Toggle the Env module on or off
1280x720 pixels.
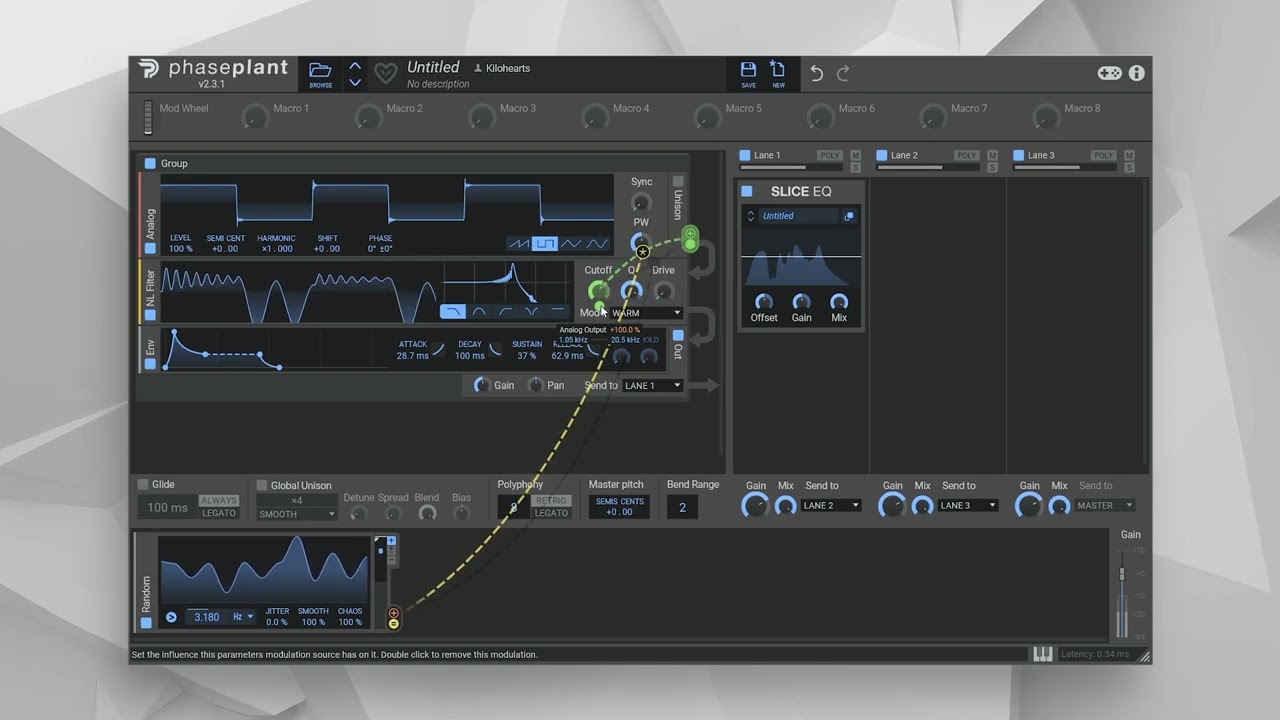150,364
